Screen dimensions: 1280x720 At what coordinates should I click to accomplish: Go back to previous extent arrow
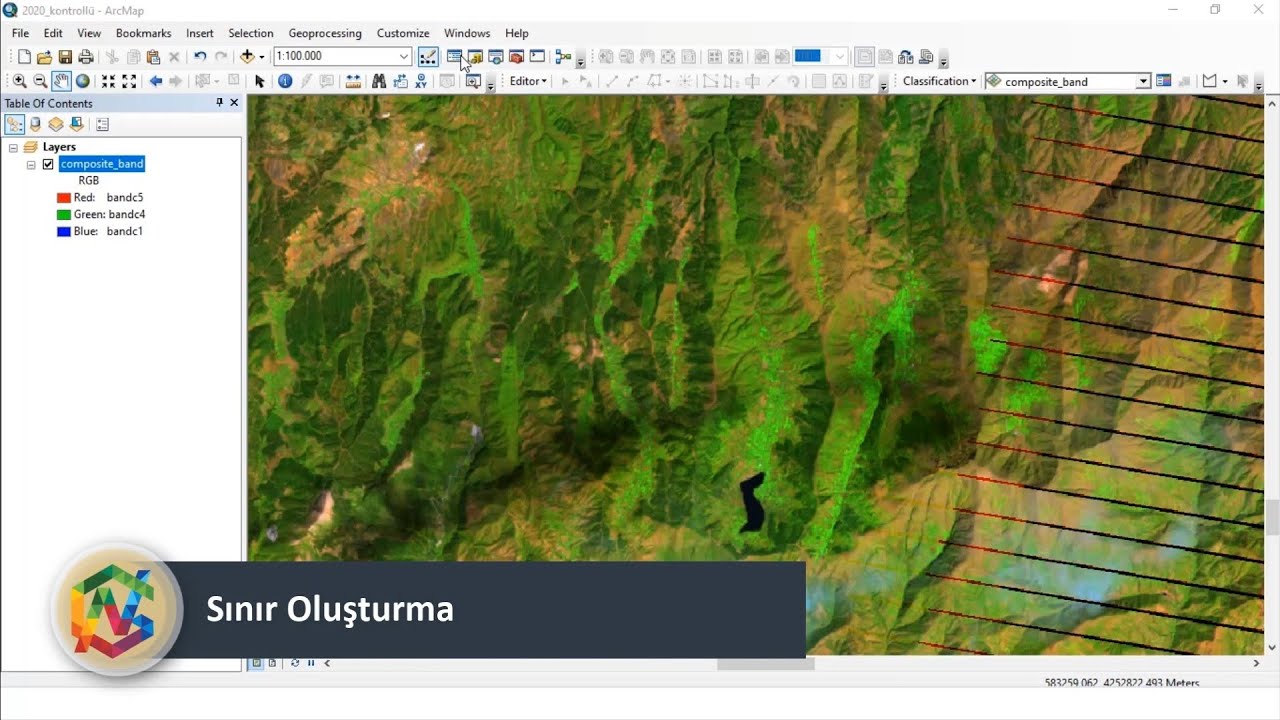click(155, 81)
